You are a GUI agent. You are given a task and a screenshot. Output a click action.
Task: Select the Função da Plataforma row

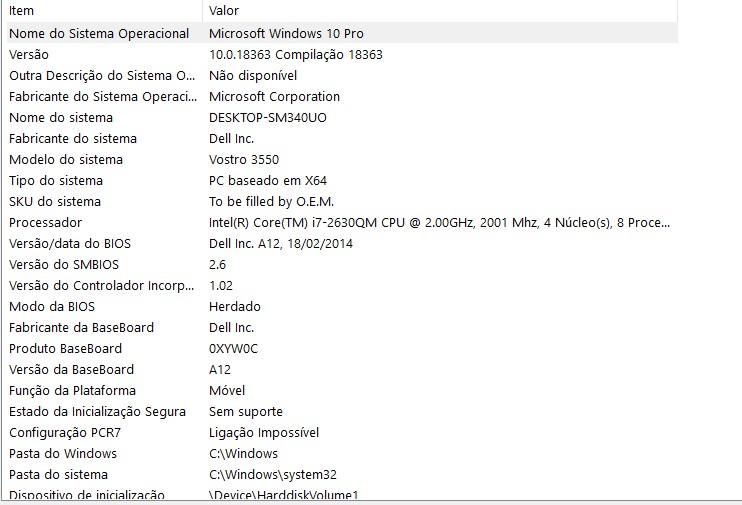click(x=342, y=390)
